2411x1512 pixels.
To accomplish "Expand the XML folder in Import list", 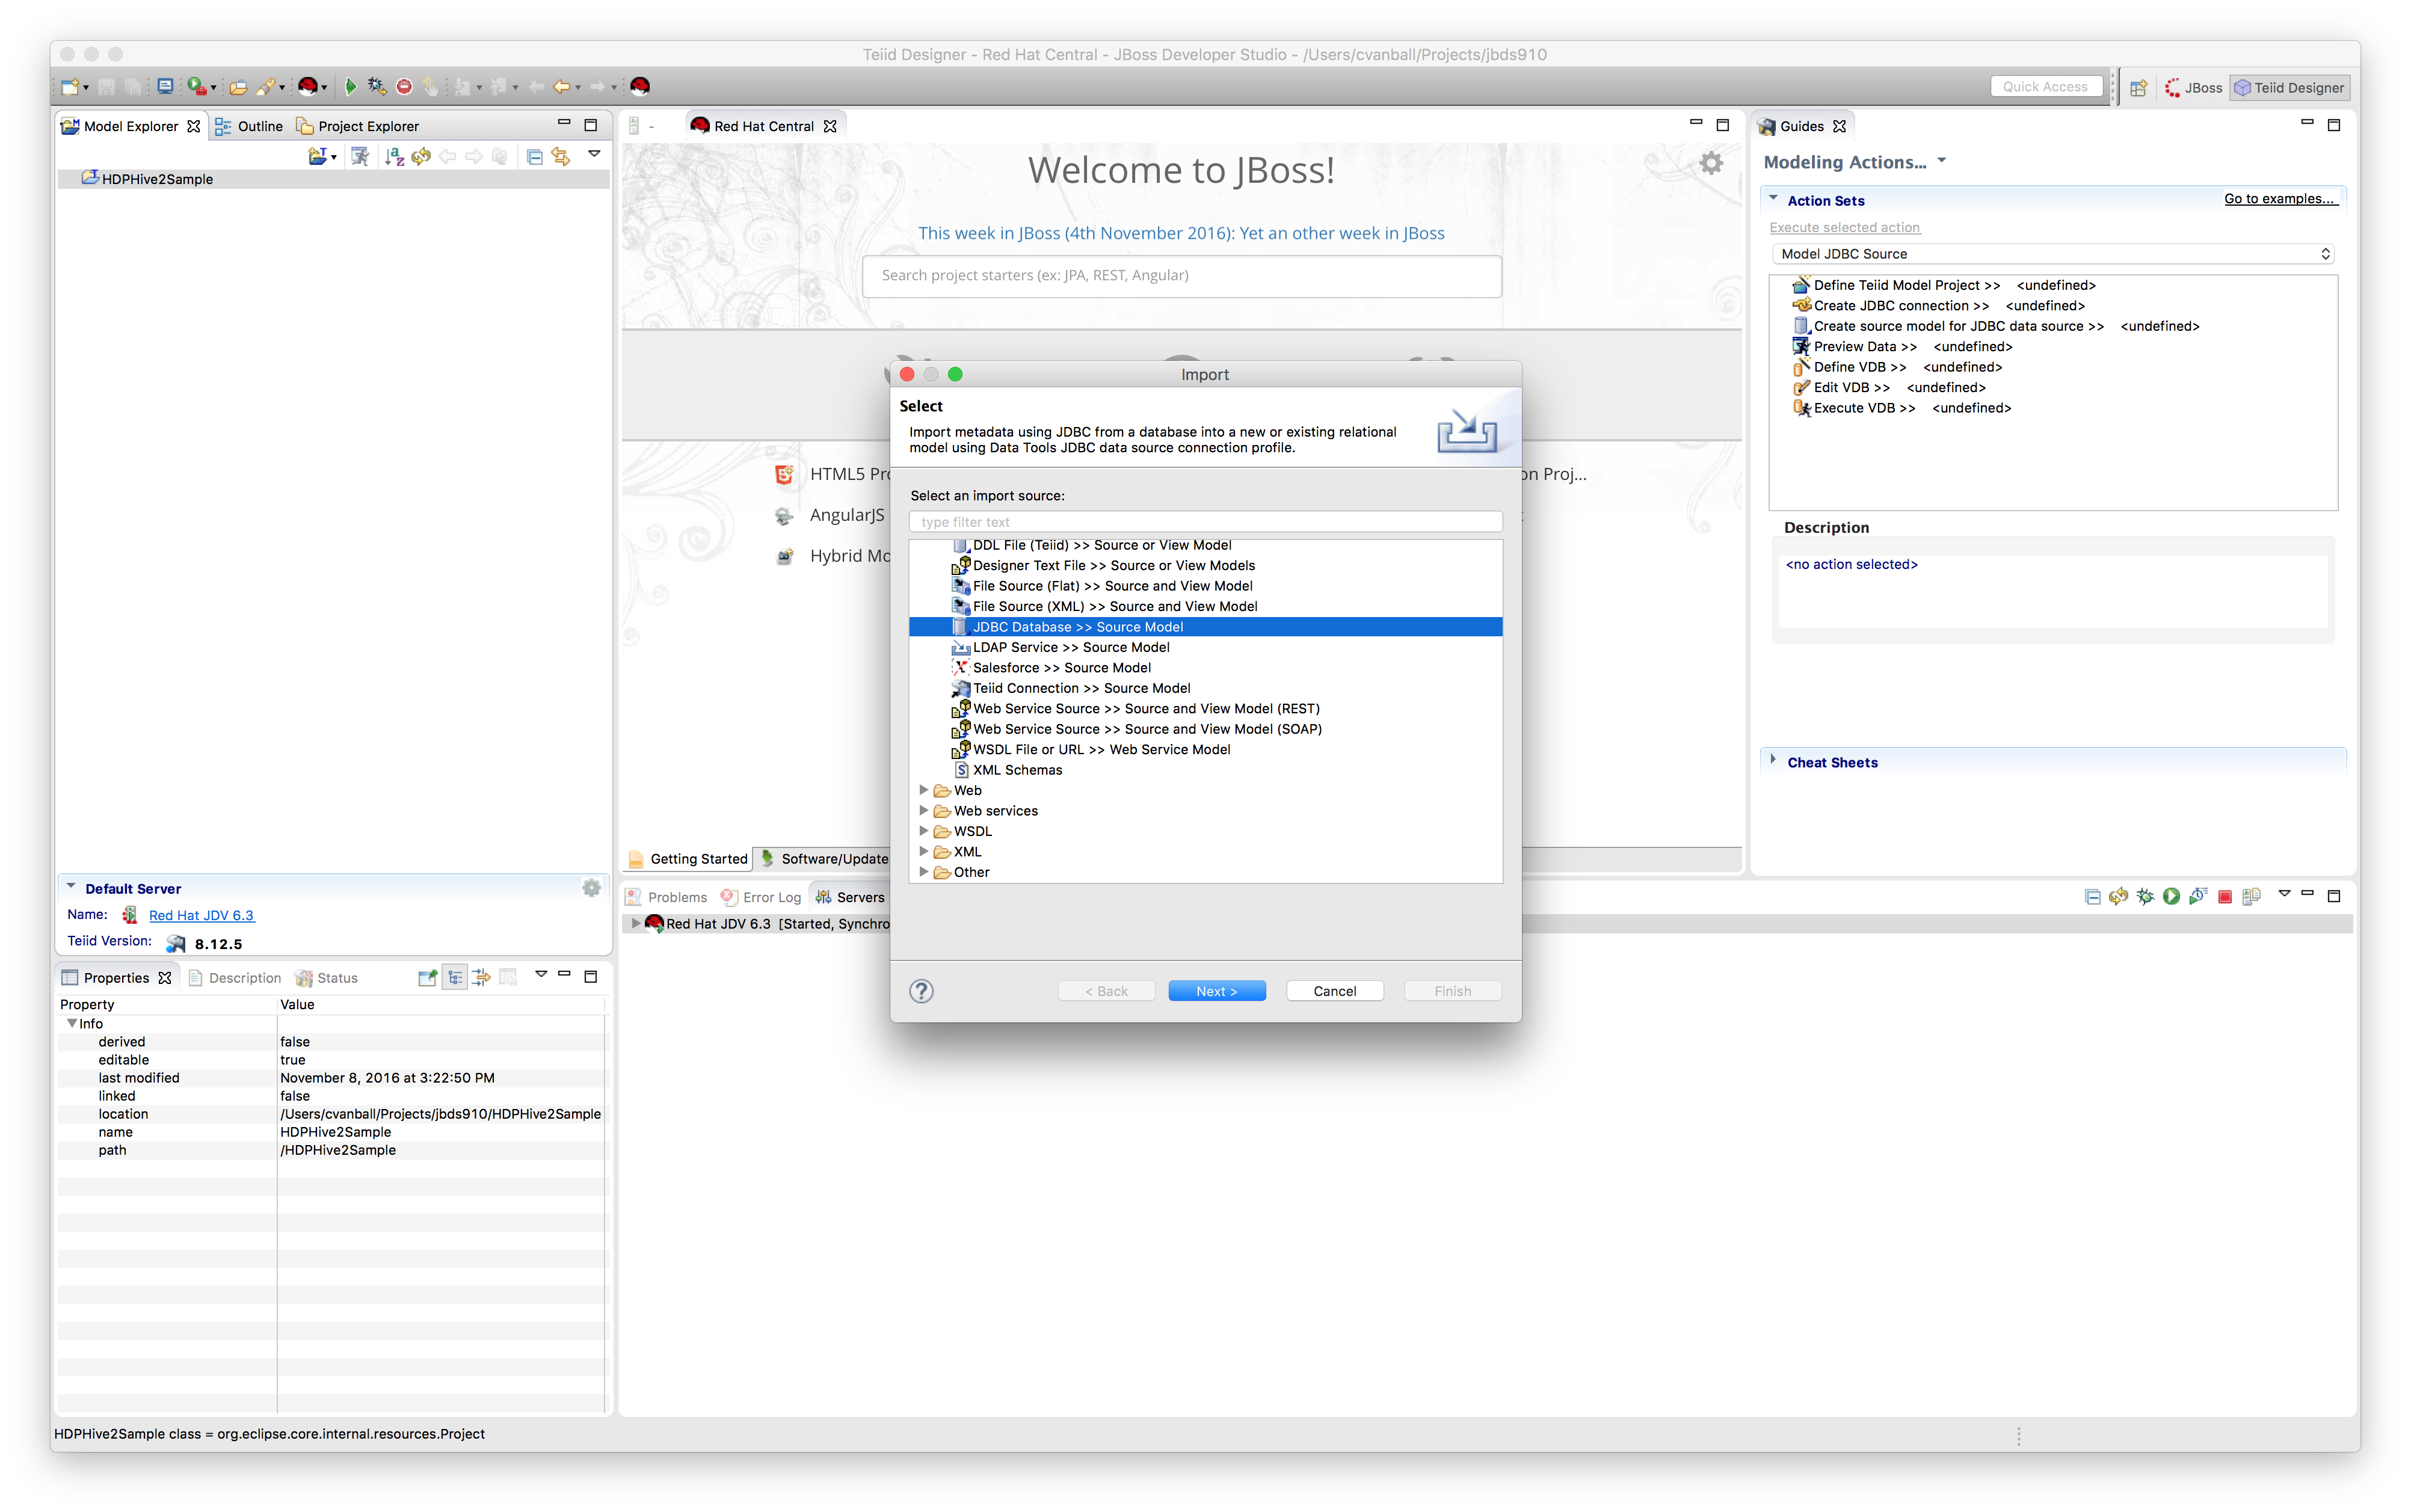I will tap(923, 852).
